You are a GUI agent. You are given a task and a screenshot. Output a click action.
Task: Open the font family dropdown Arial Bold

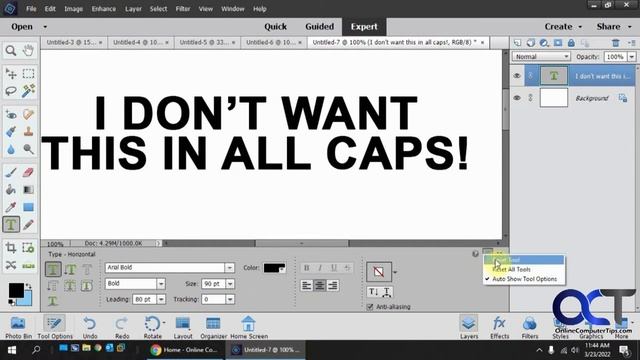pos(229,268)
